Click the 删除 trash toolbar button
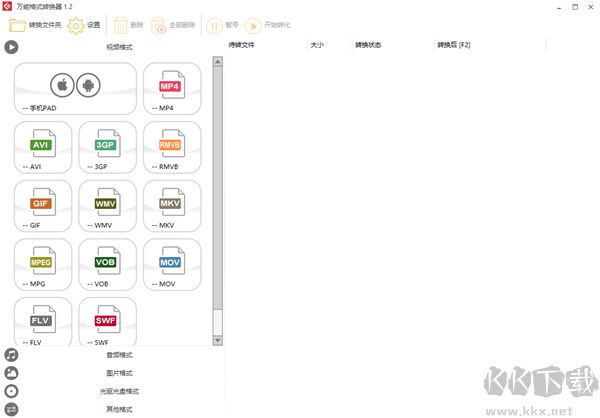 click(x=128, y=25)
